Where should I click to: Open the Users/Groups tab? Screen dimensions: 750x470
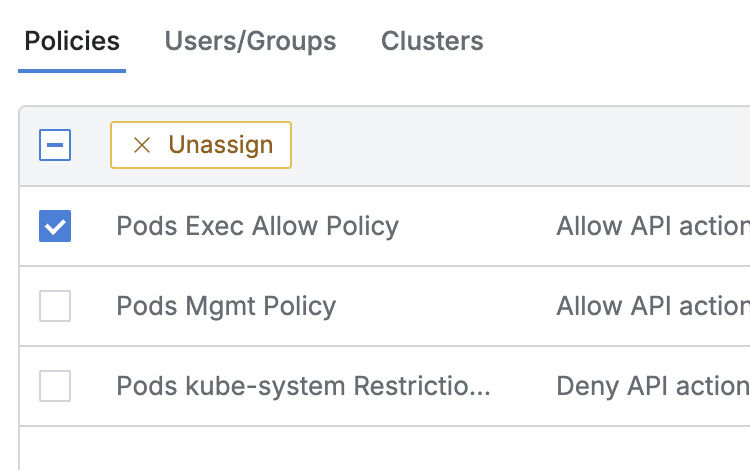(250, 41)
